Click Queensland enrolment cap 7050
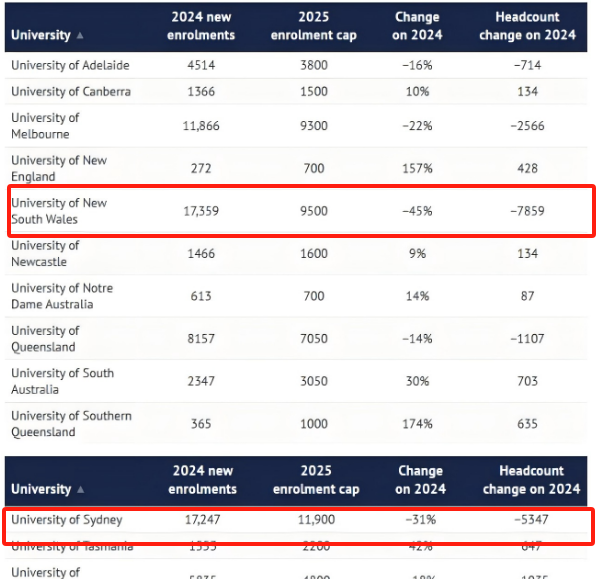Screen dimensions: 602x579 314,339
